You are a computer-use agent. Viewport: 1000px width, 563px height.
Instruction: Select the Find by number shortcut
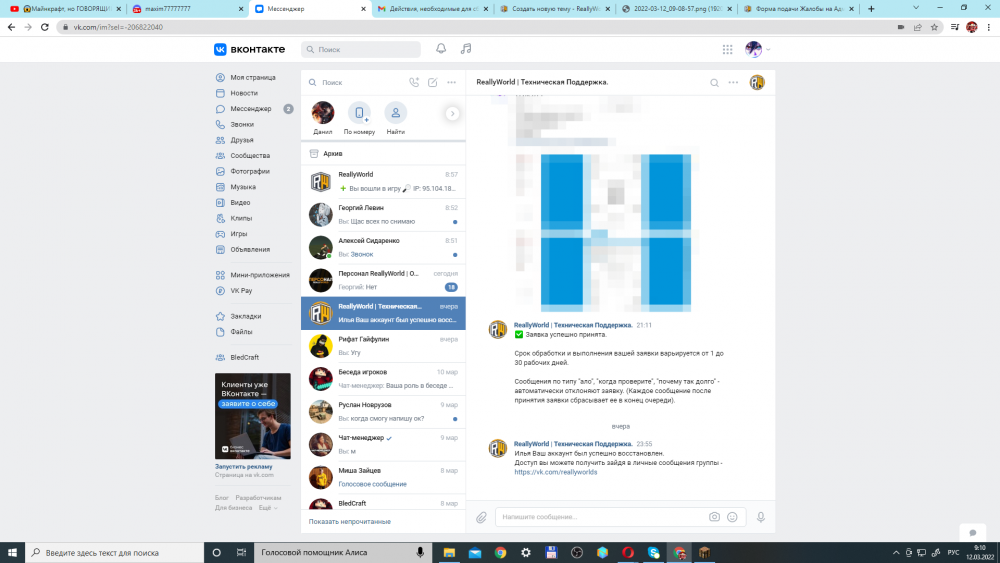point(359,119)
